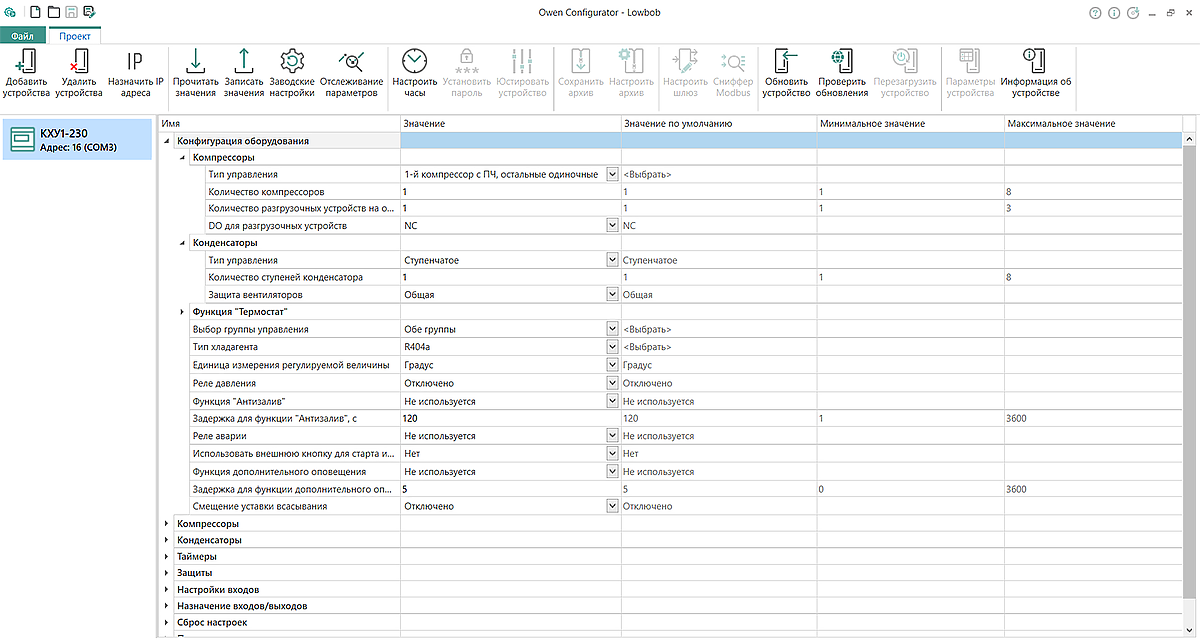Open compressor Тип управления dropdown
Viewport: 1200px width, 640px height.
tap(612, 175)
